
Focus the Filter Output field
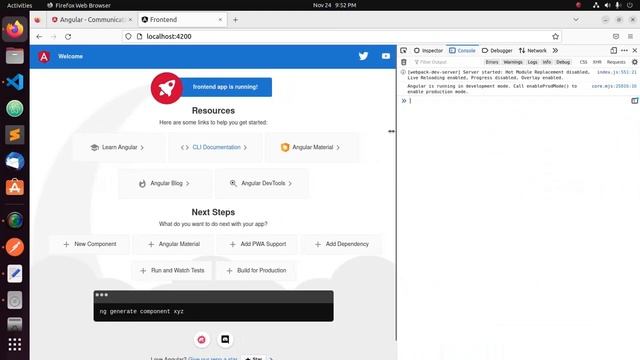447,62
